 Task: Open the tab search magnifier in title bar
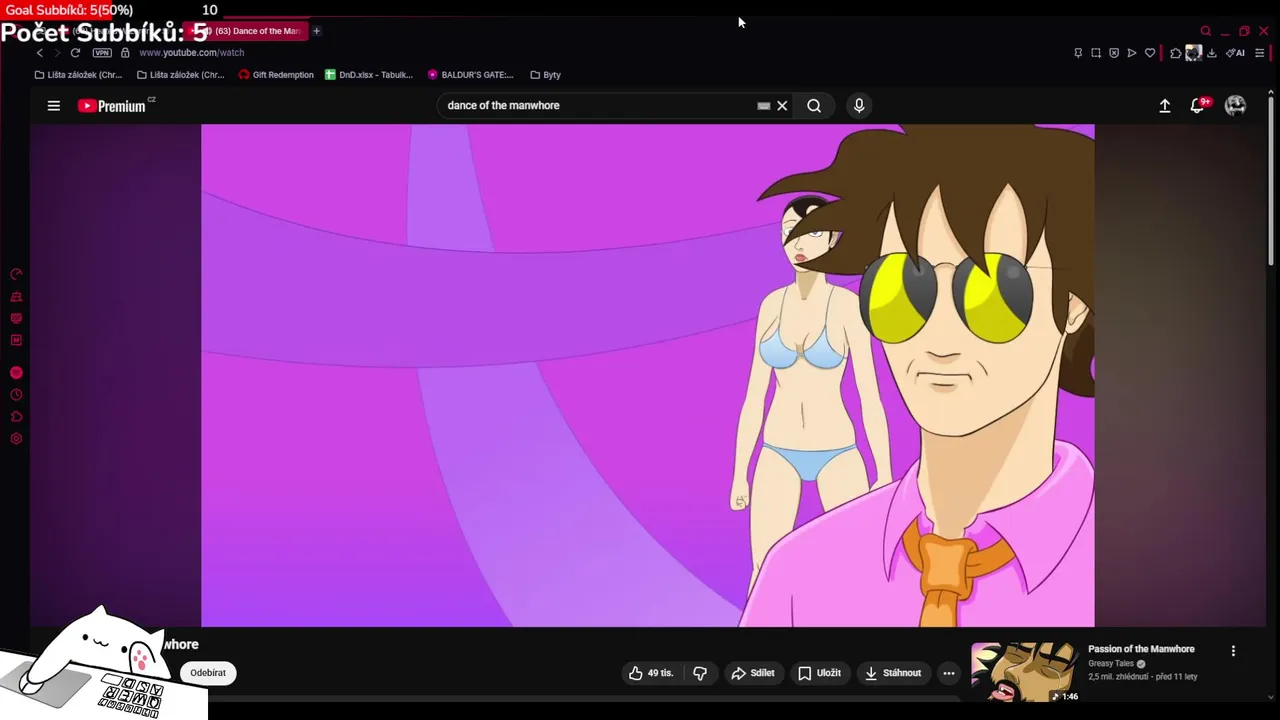click(x=1206, y=31)
